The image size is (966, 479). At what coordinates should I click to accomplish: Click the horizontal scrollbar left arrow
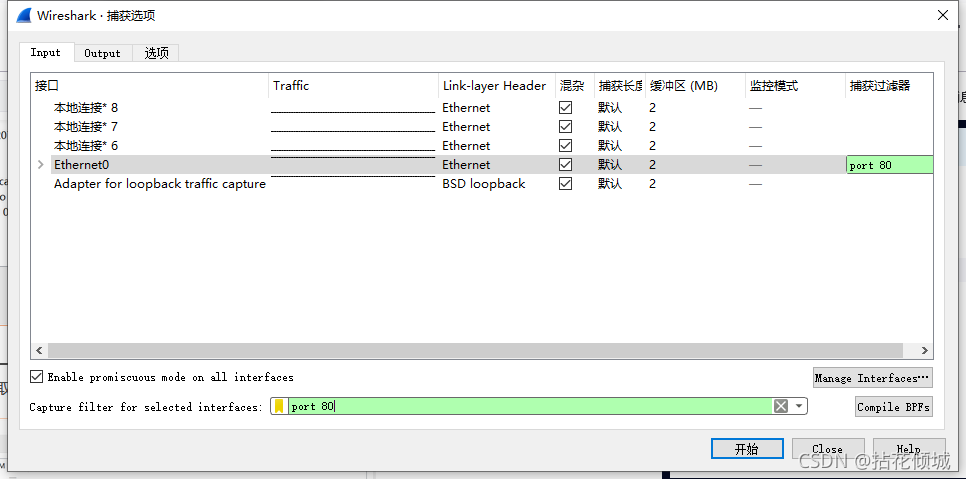click(39, 350)
